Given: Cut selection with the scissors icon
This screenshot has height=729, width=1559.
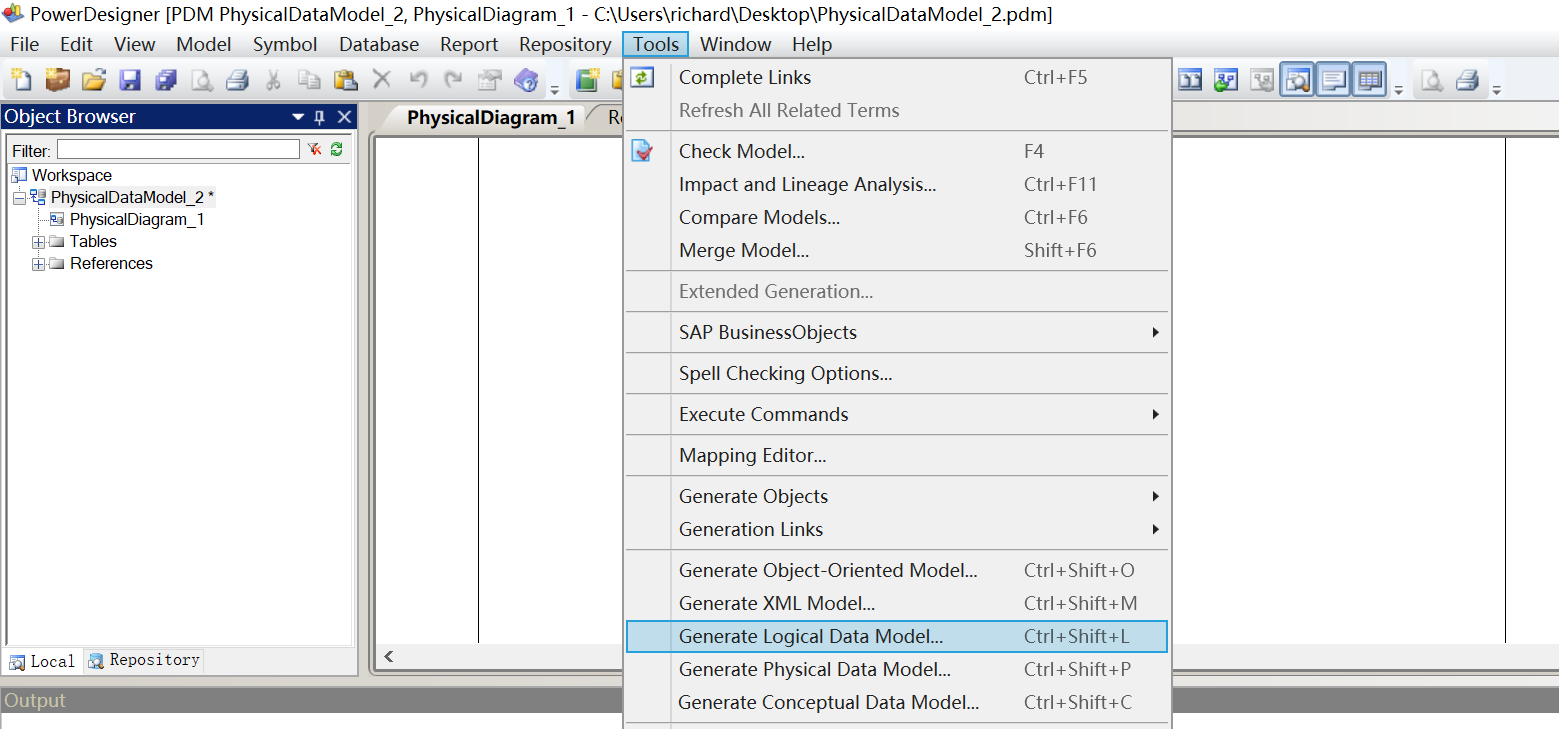Looking at the screenshot, I should tap(273, 79).
